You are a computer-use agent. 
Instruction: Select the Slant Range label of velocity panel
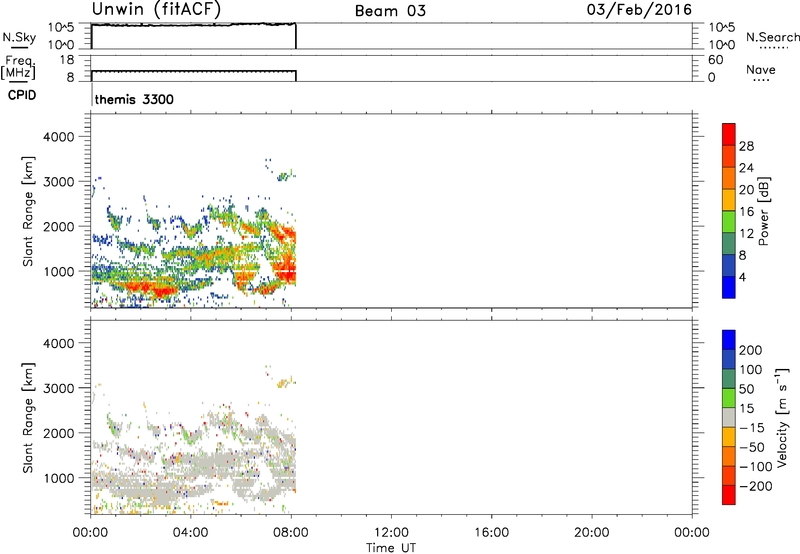(x=28, y=418)
